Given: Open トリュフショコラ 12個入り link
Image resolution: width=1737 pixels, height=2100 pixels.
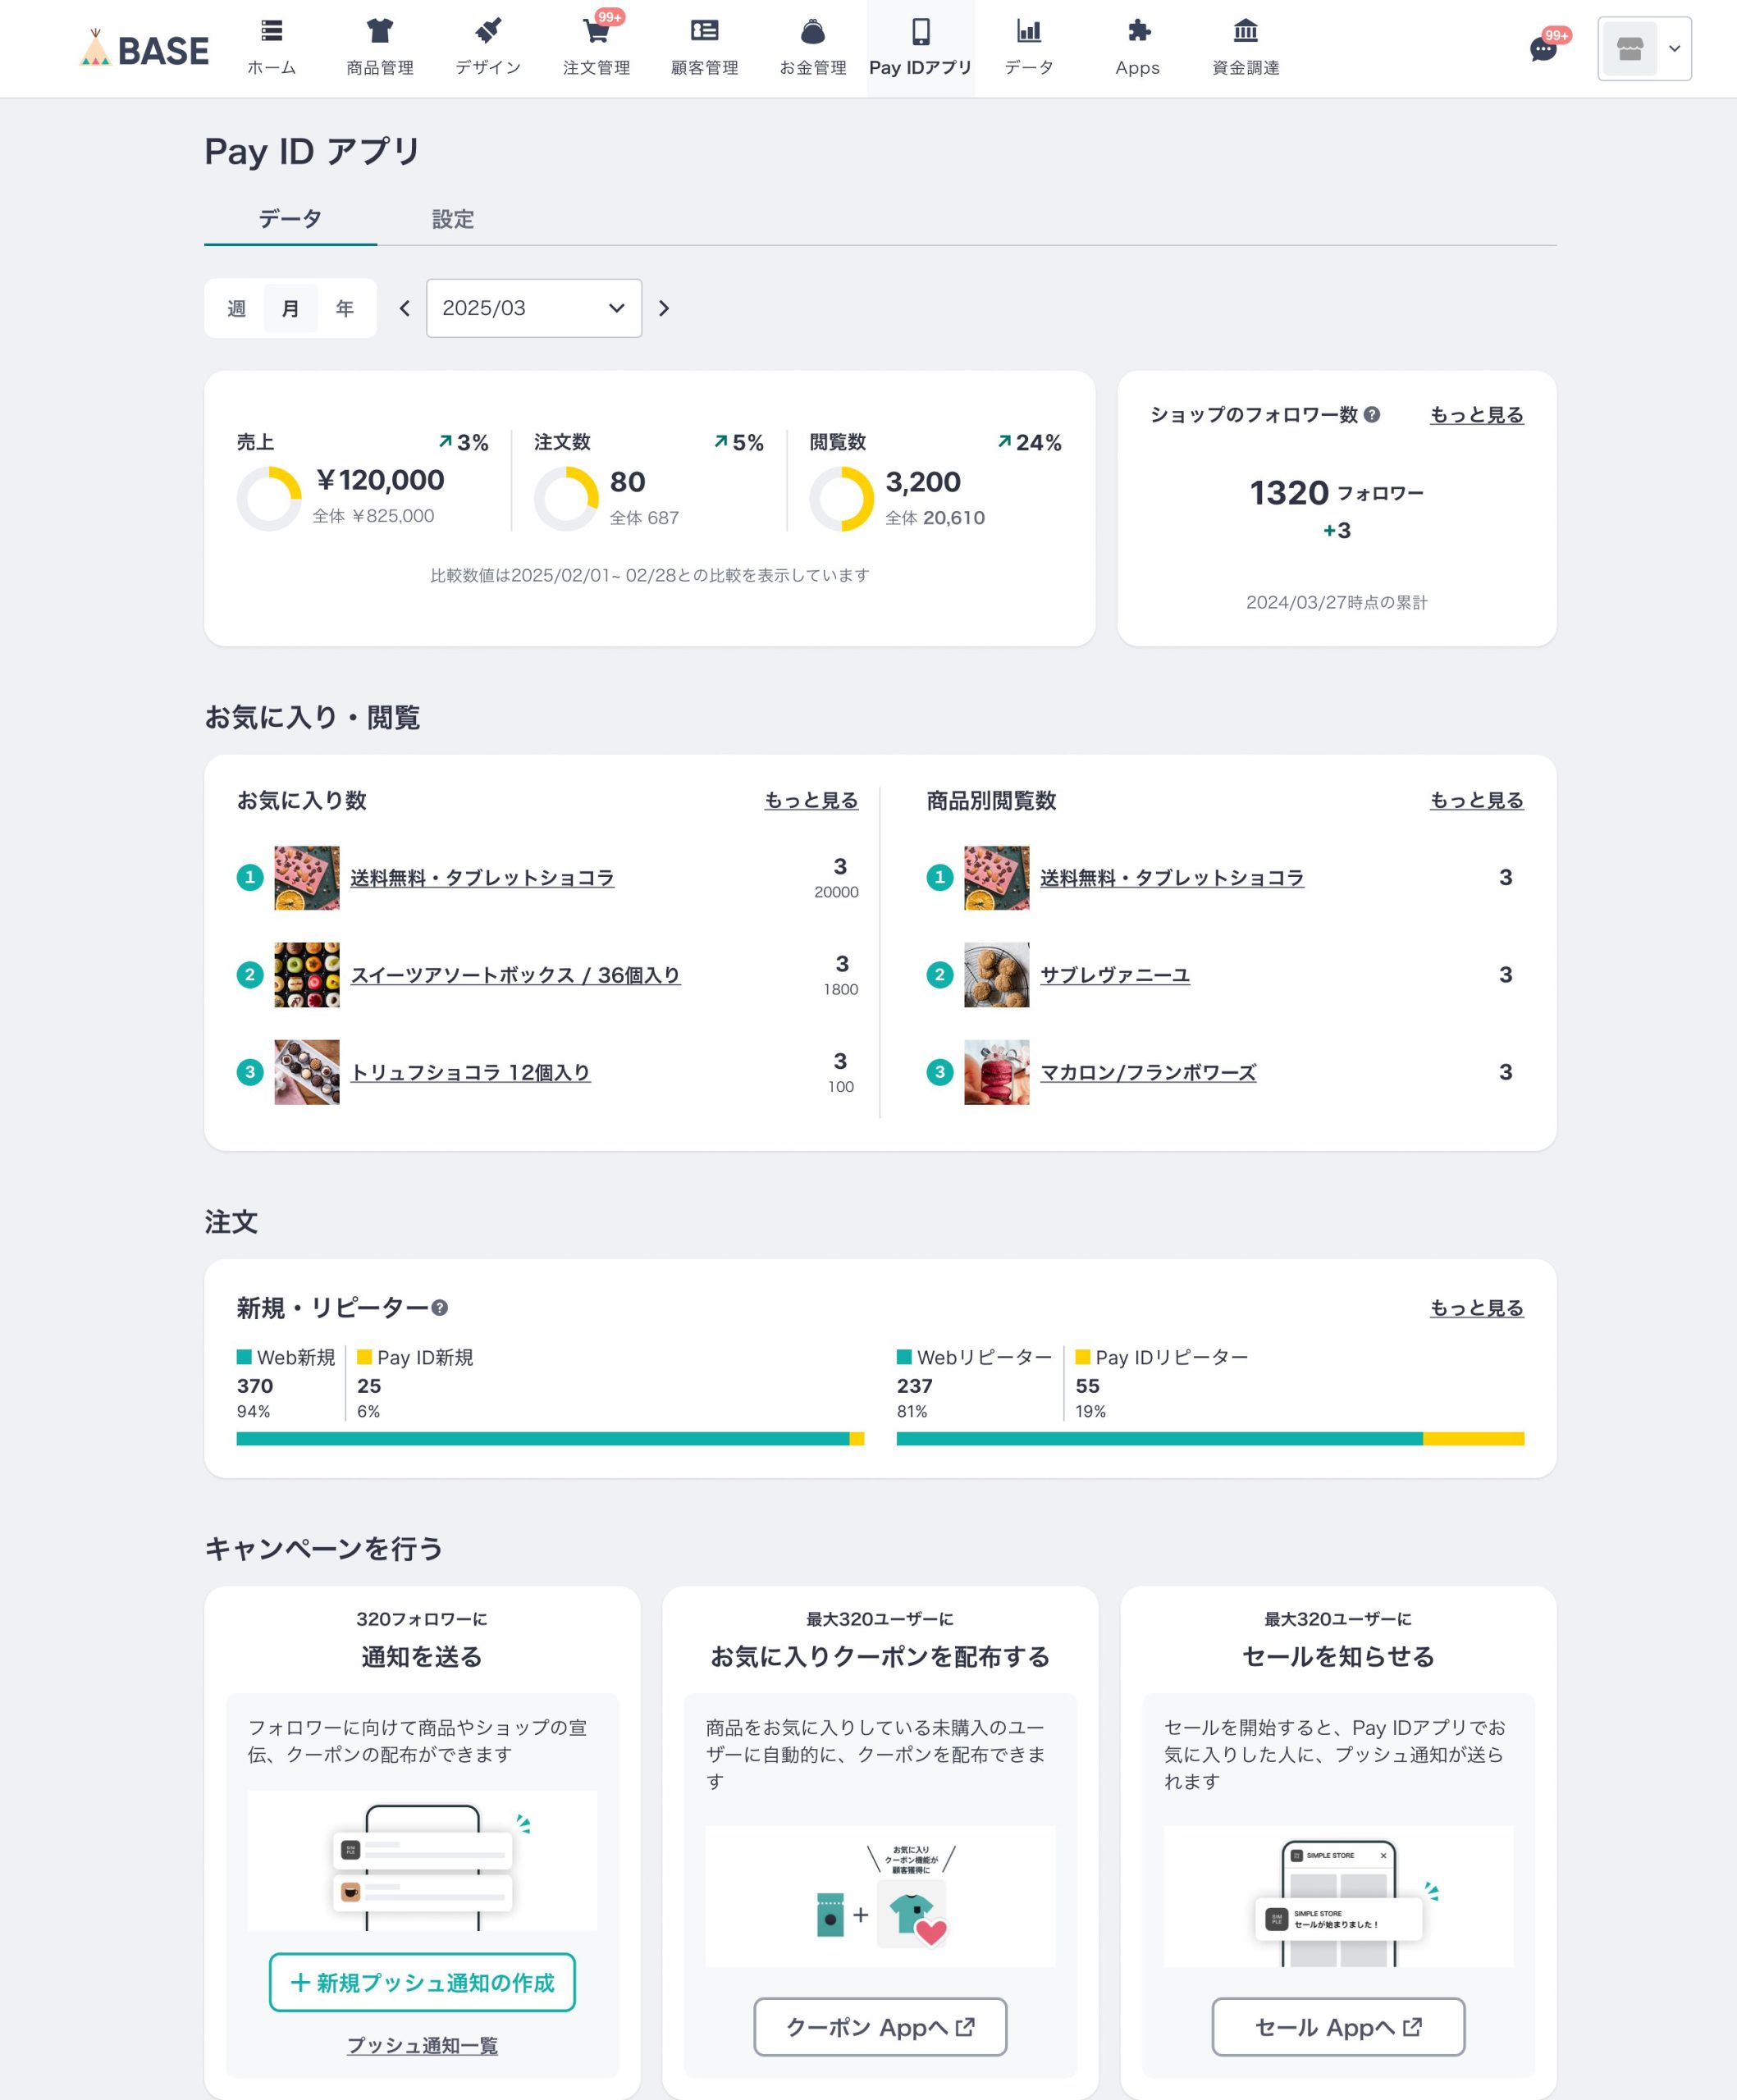Looking at the screenshot, I should point(470,1072).
